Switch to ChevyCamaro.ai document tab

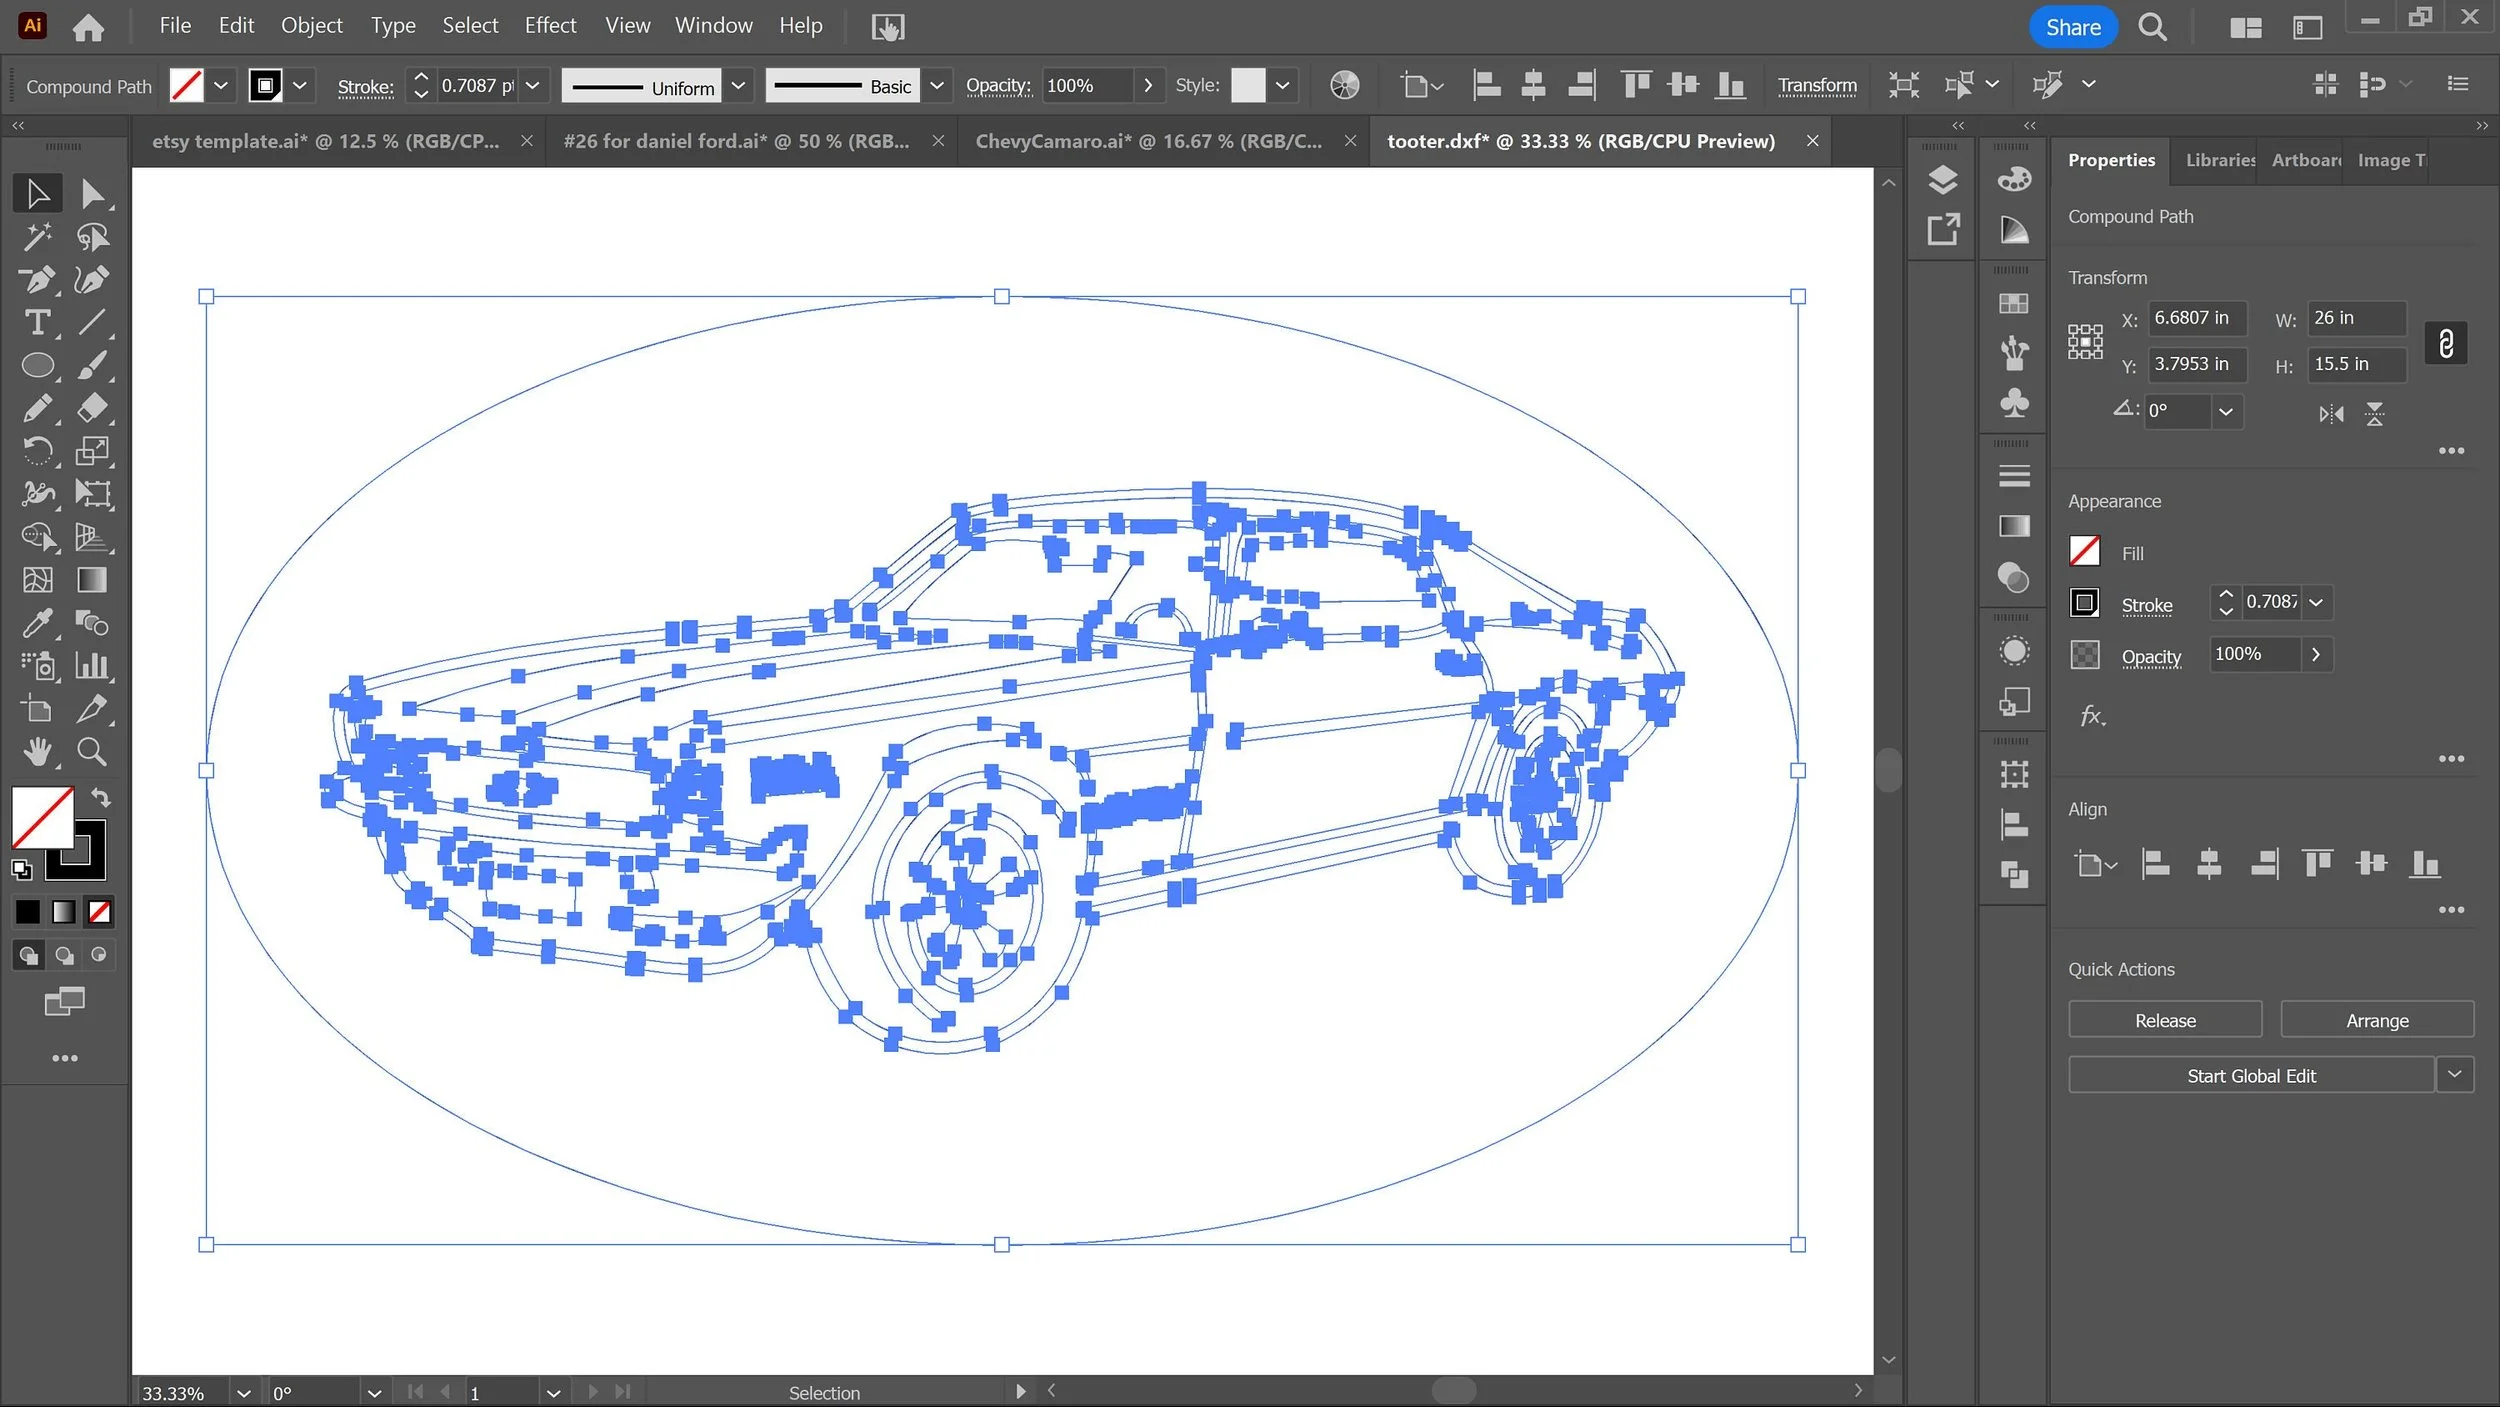1148,141
